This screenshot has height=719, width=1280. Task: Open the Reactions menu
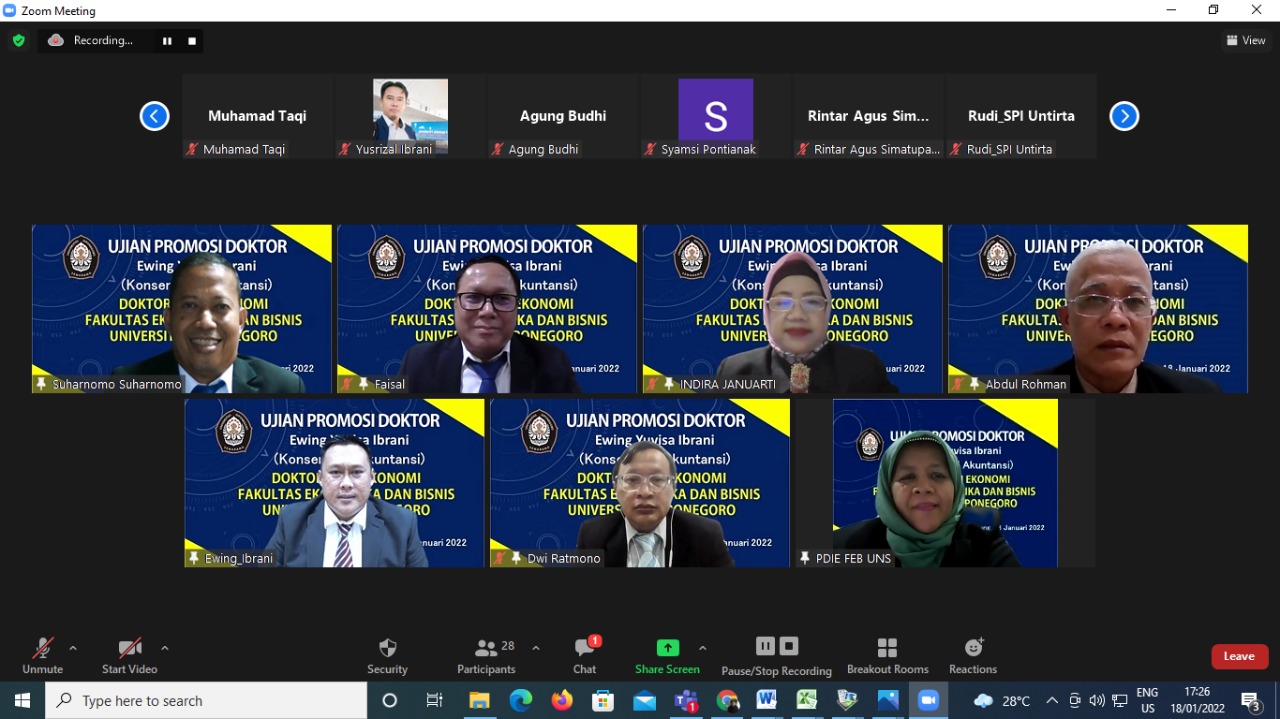[x=973, y=655]
